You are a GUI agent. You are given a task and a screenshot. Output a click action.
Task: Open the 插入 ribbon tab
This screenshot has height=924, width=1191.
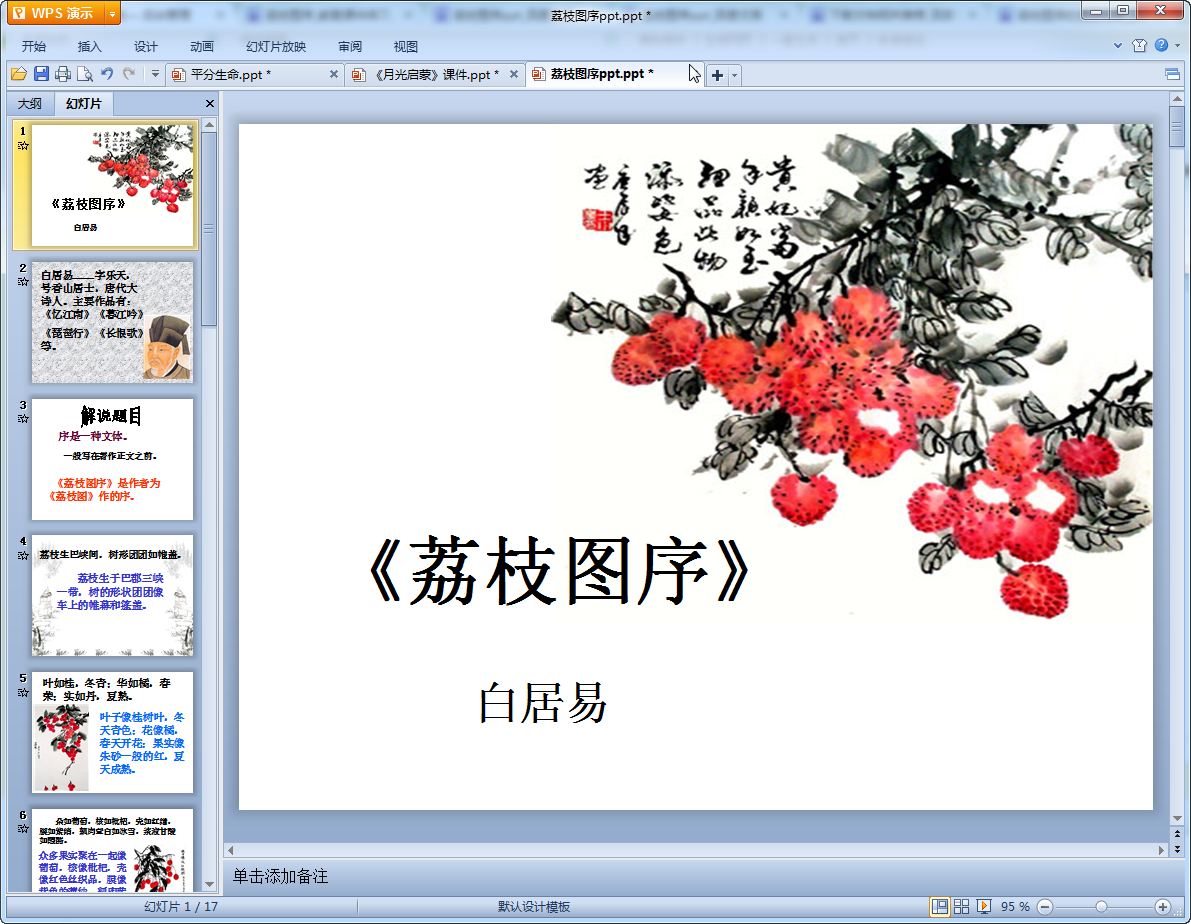[90, 46]
